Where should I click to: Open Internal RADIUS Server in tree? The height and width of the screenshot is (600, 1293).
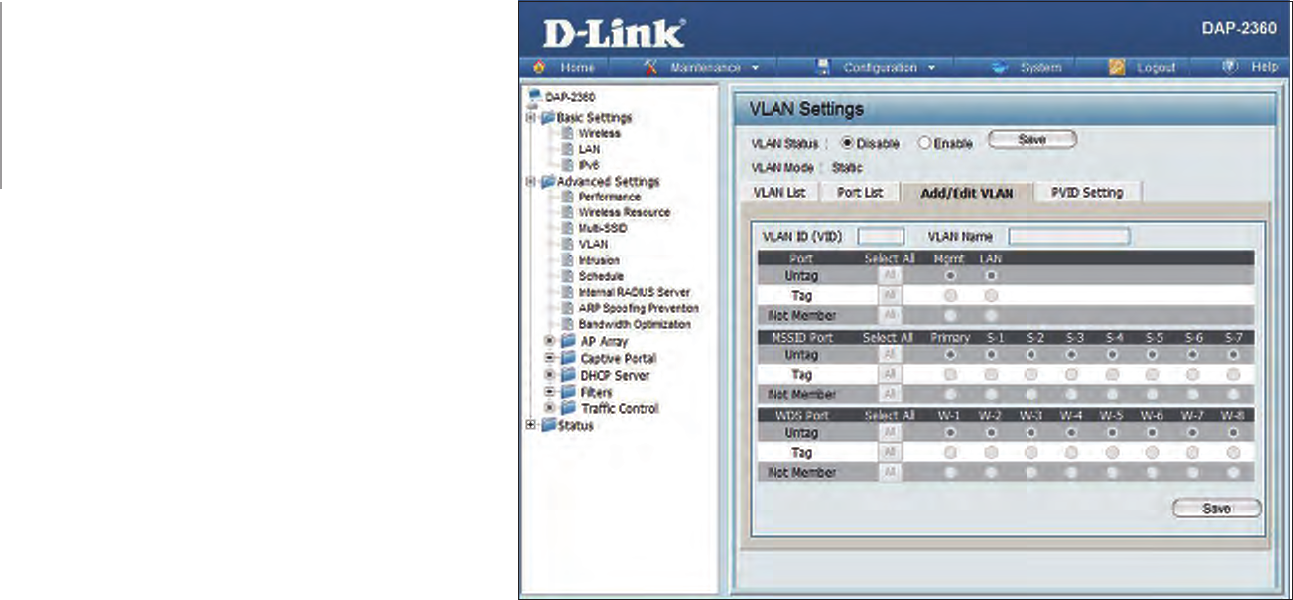click(634, 292)
